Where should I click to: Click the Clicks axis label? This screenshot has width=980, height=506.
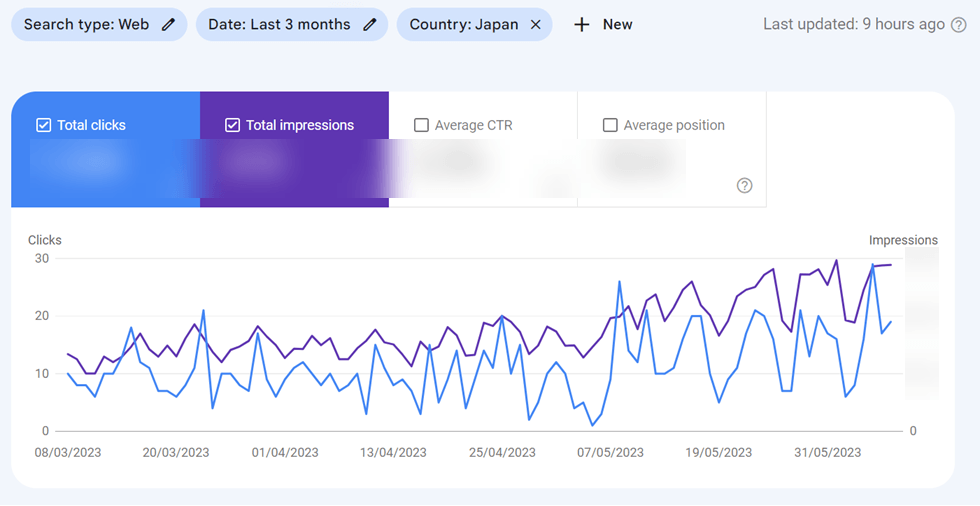click(45, 240)
